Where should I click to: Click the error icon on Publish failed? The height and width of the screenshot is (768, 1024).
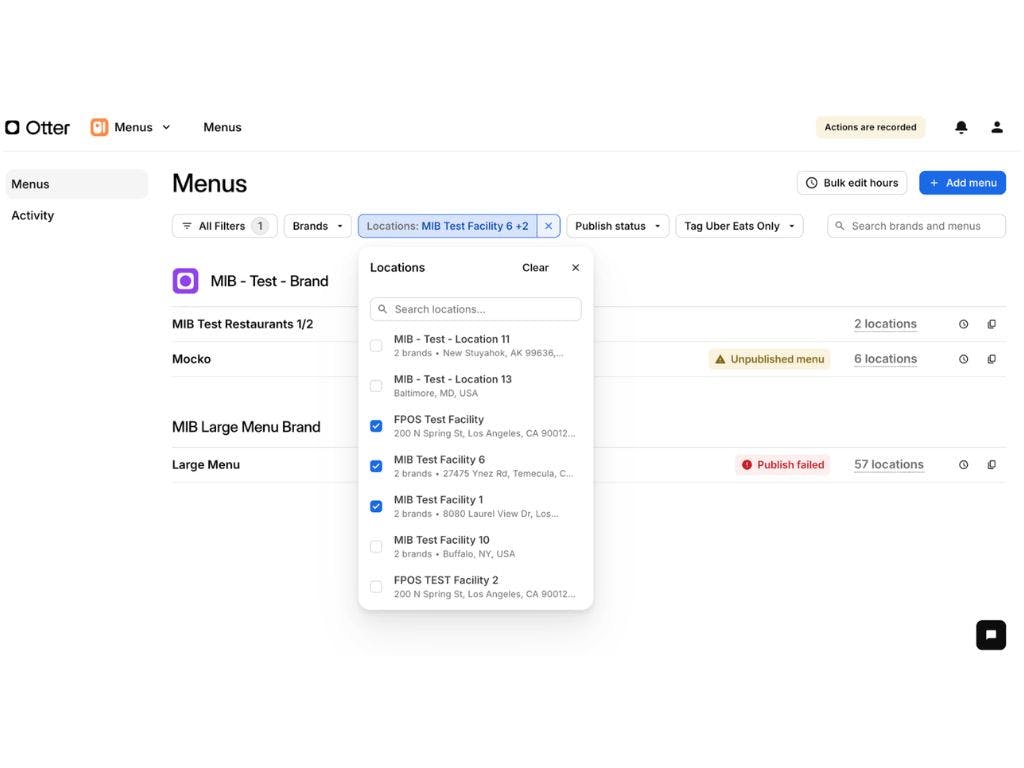[x=747, y=465]
